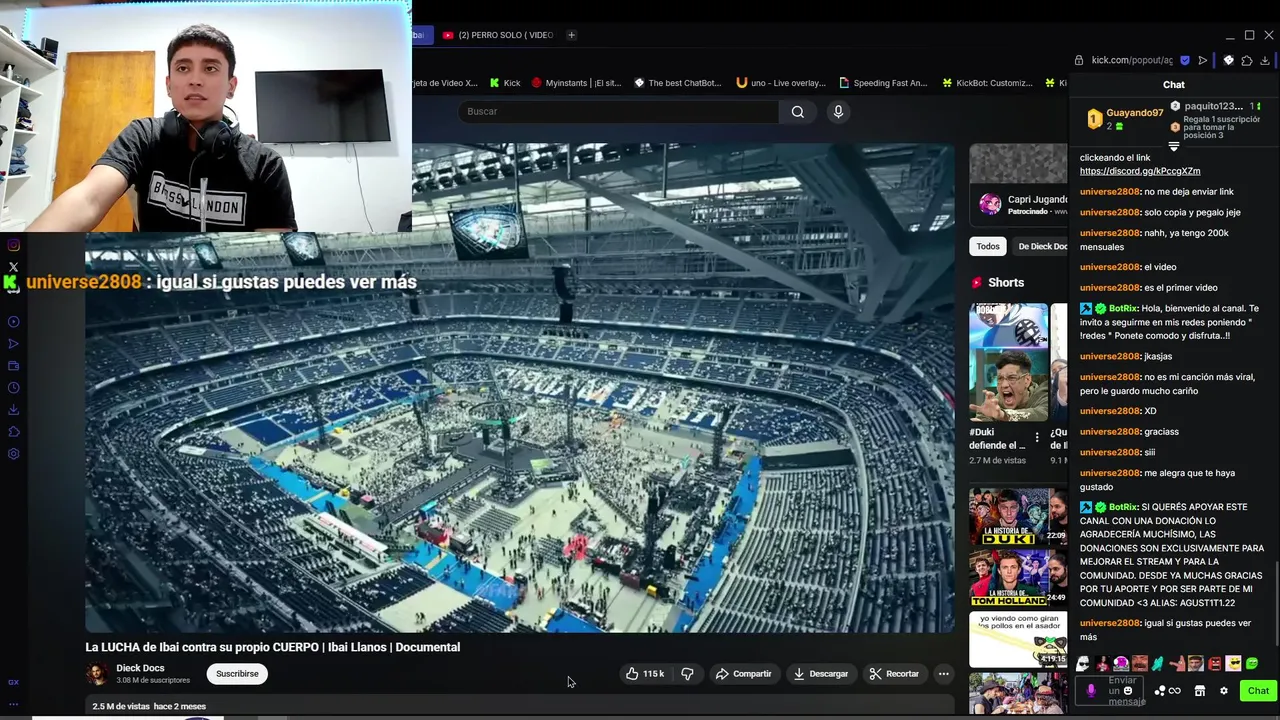Image resolution: width=1280 pixels, height=720 pixels.
Task: Activate YouTube voice search microphone
Action: [x=838, y=111]
